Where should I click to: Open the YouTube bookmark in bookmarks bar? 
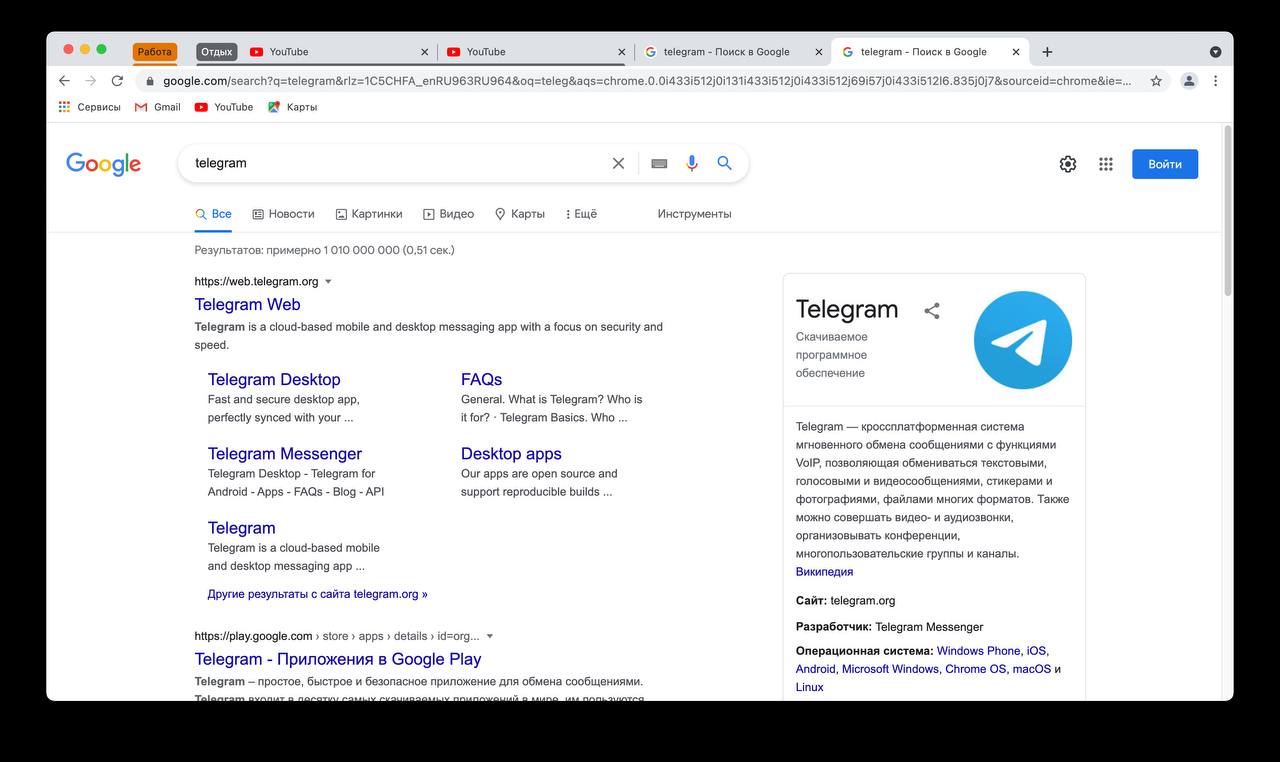224,107
